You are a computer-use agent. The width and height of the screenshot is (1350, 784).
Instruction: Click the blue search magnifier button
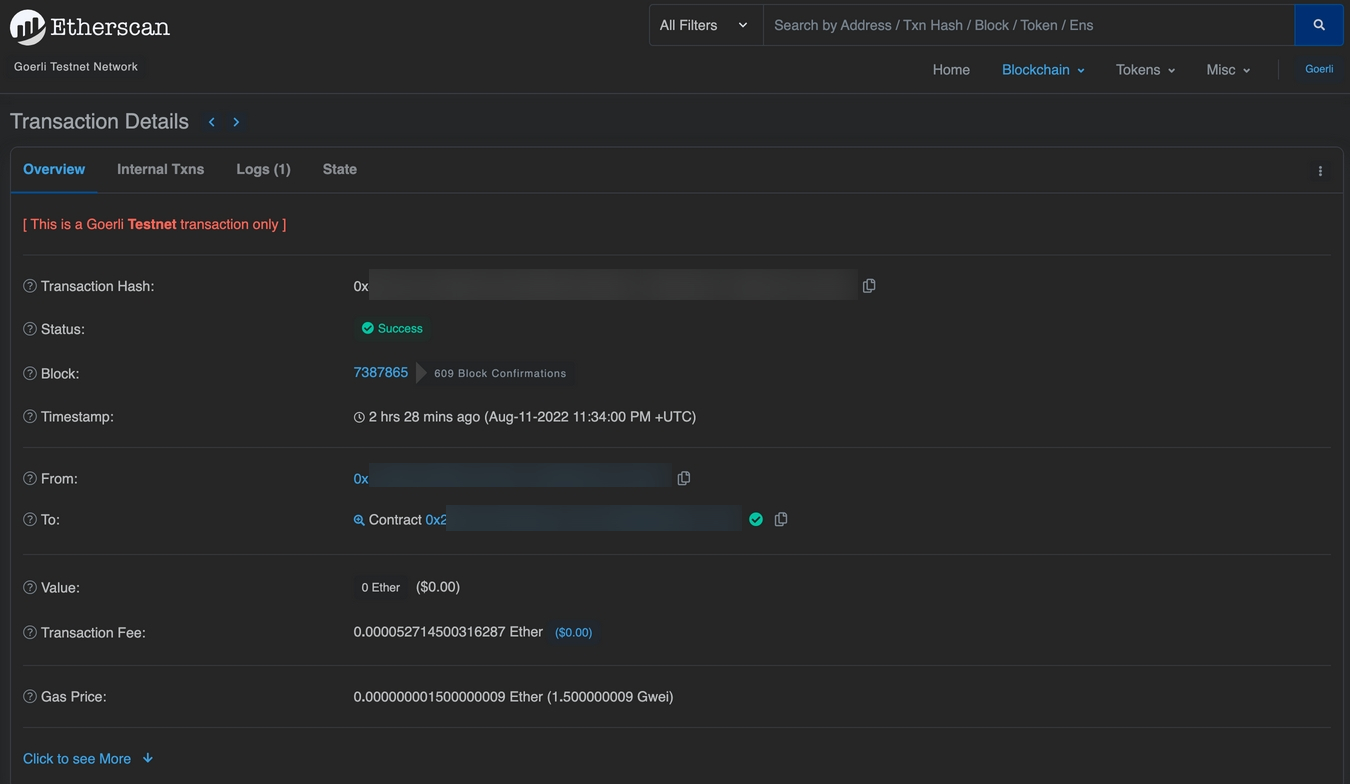click(1319, 25)
